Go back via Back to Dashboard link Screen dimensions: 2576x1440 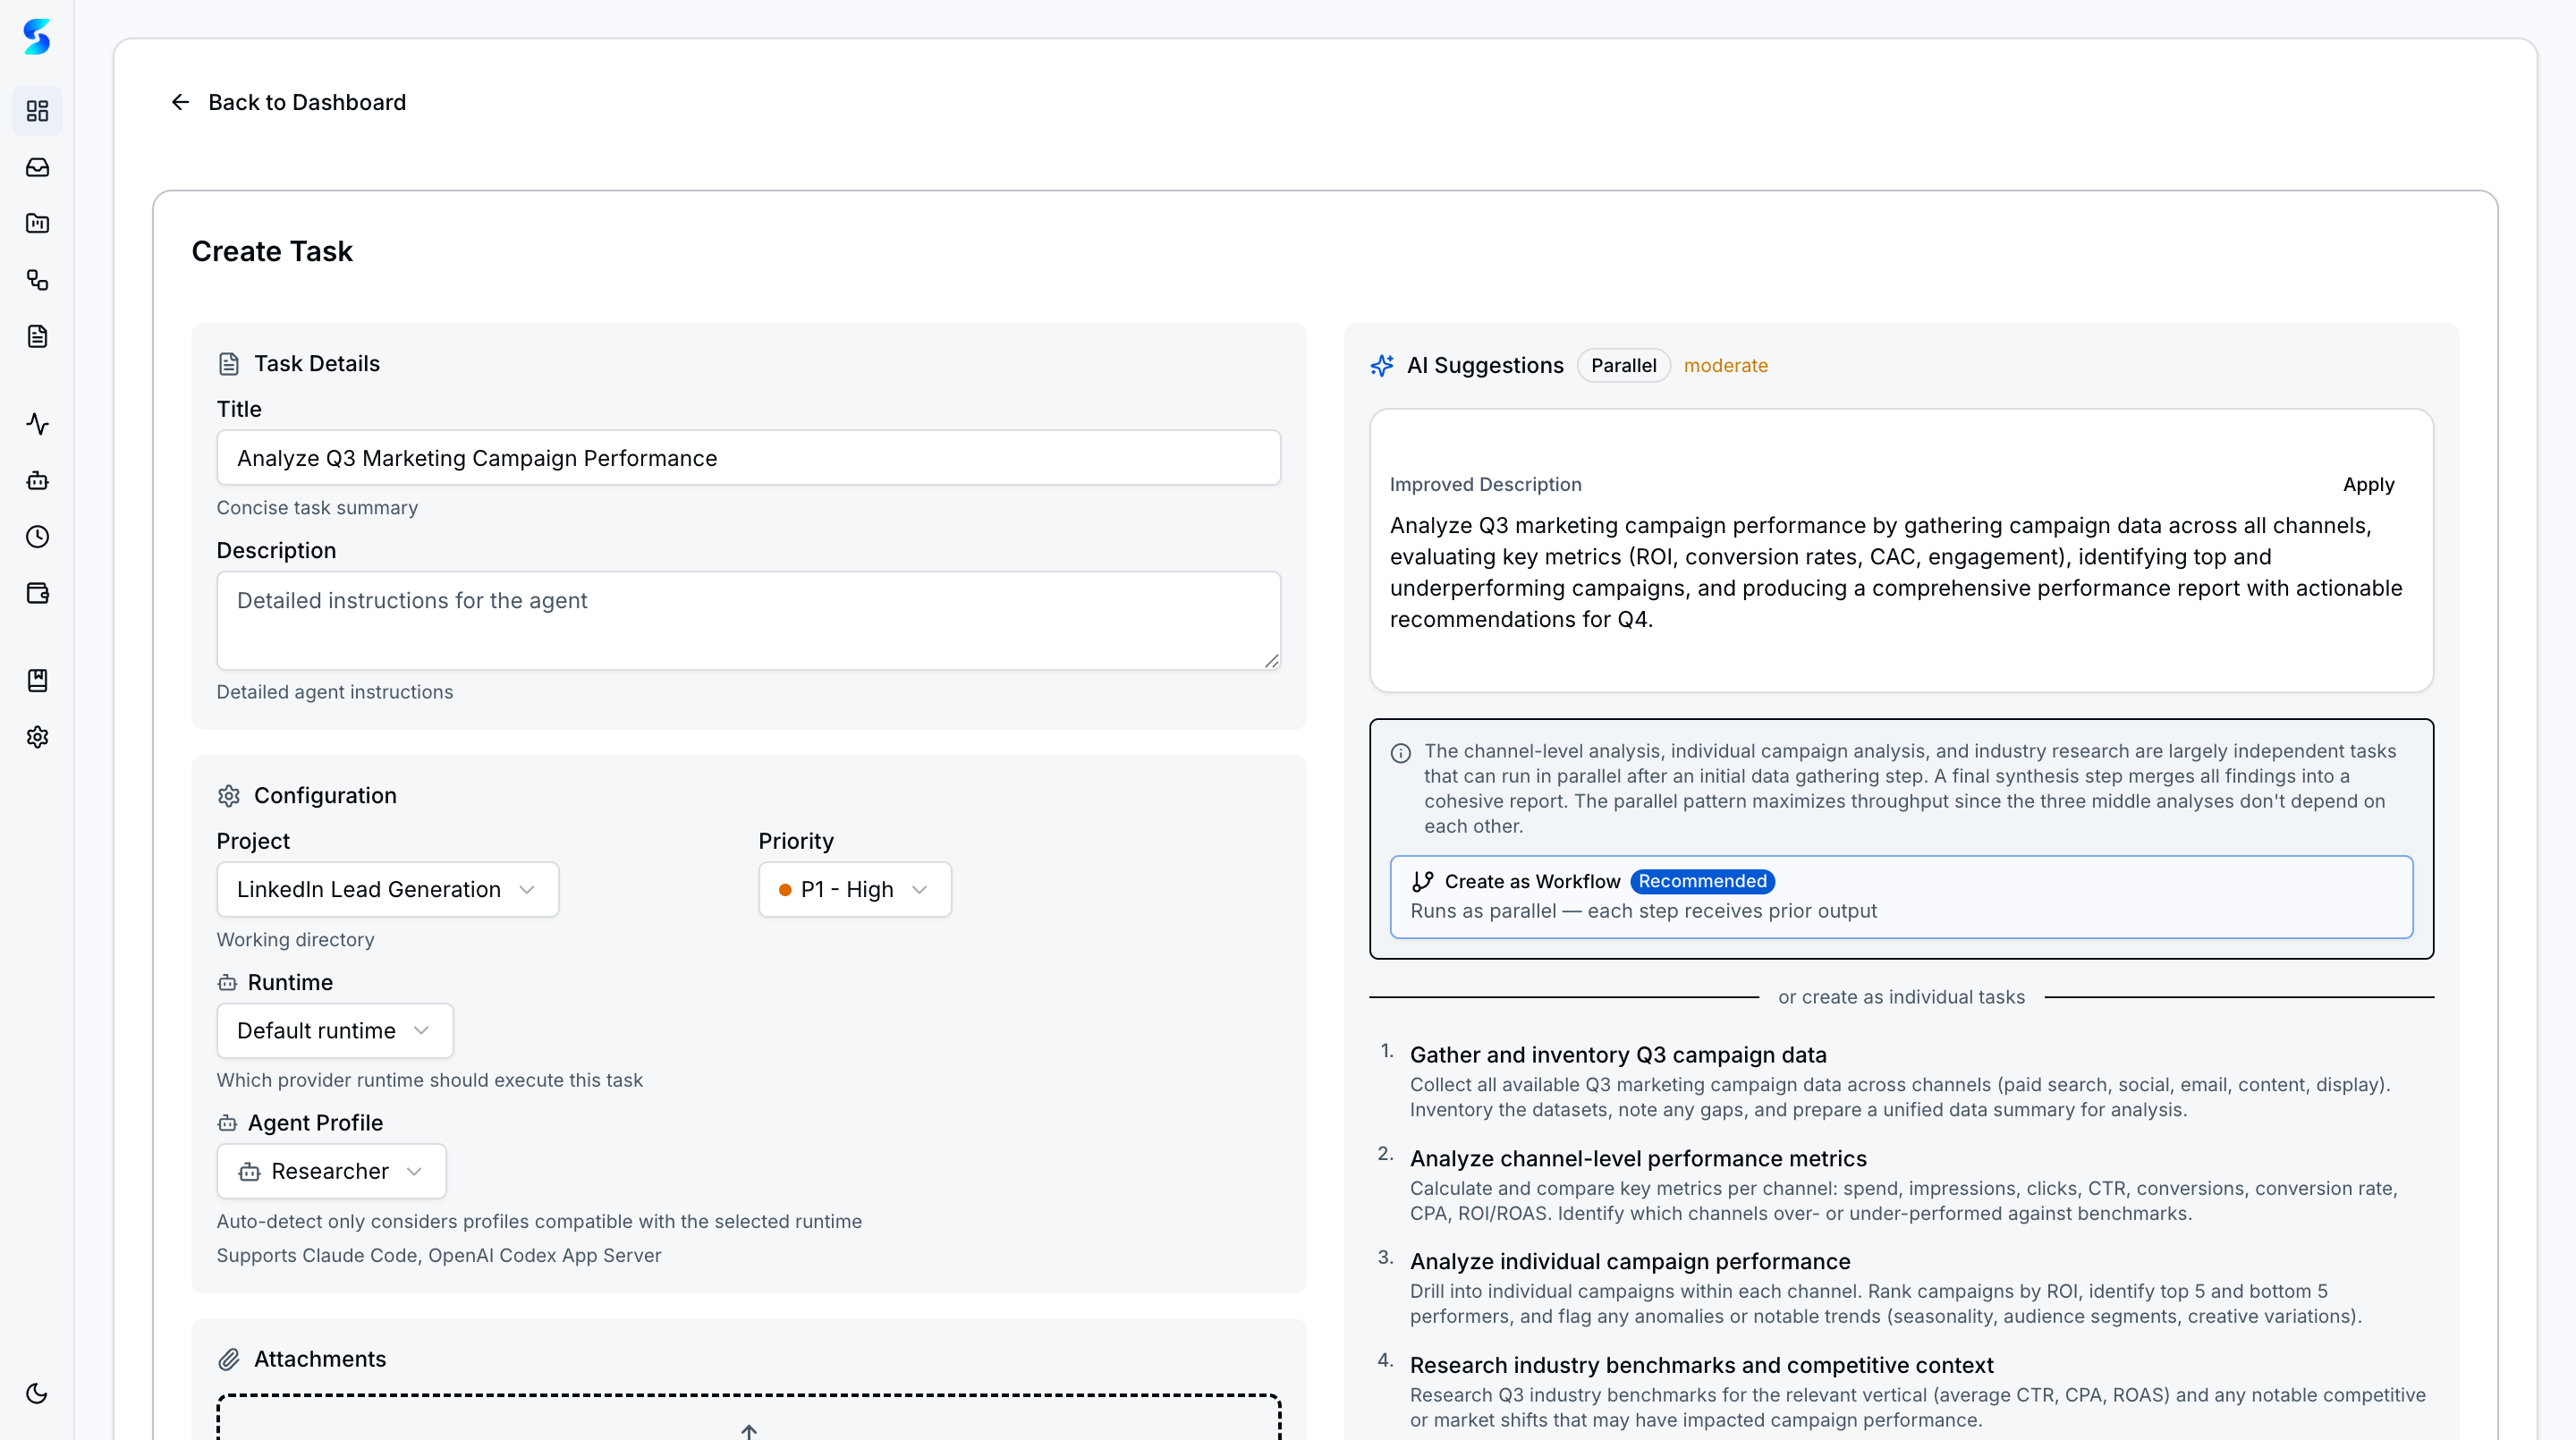290,102
